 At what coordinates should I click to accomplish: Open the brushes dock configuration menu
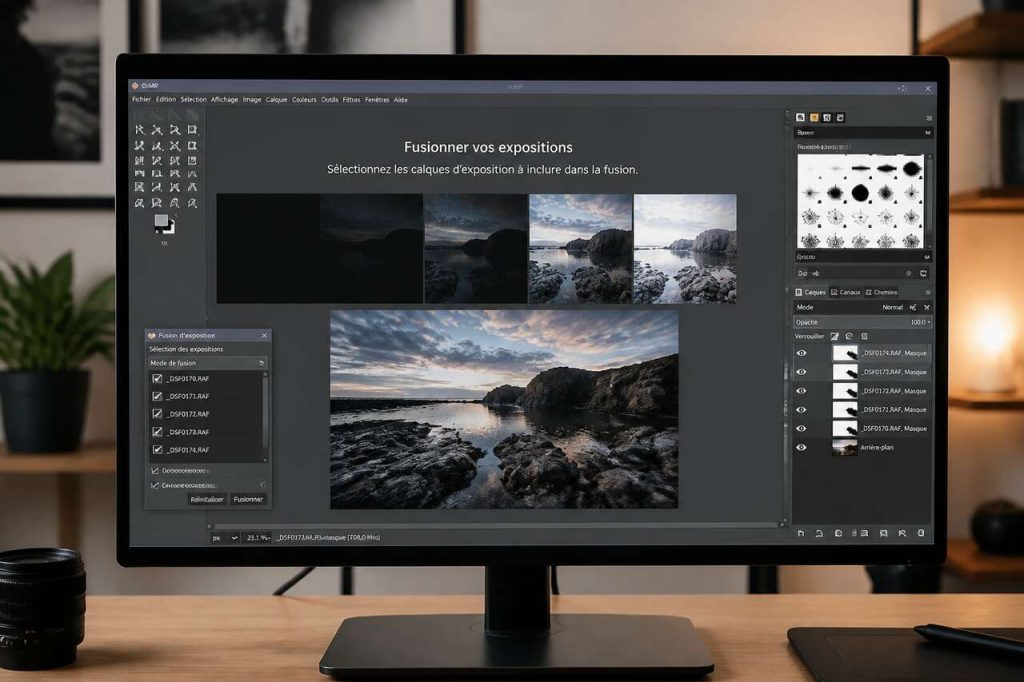[929, 118]
